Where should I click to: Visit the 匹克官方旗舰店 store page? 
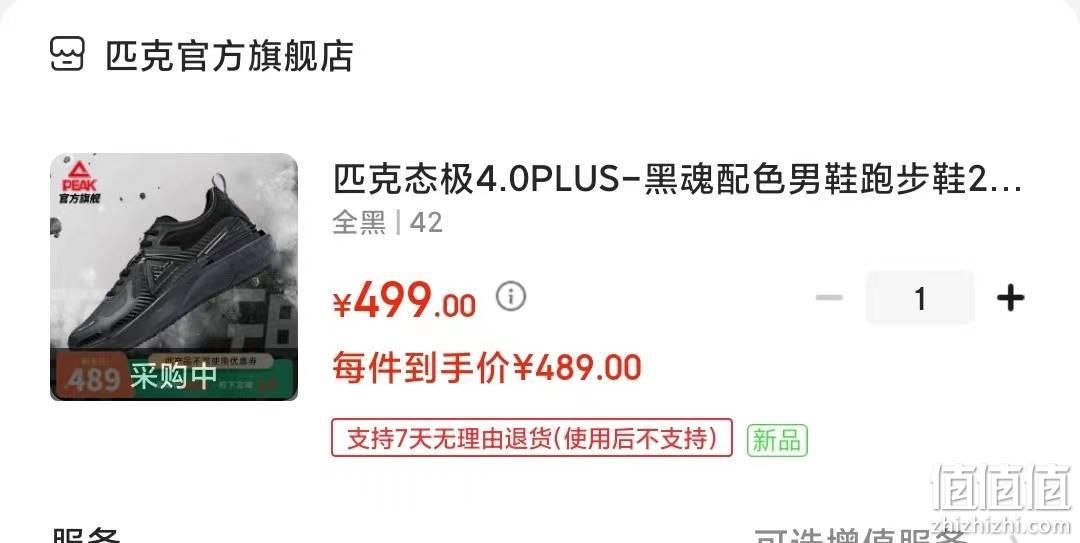click(229, 56)
